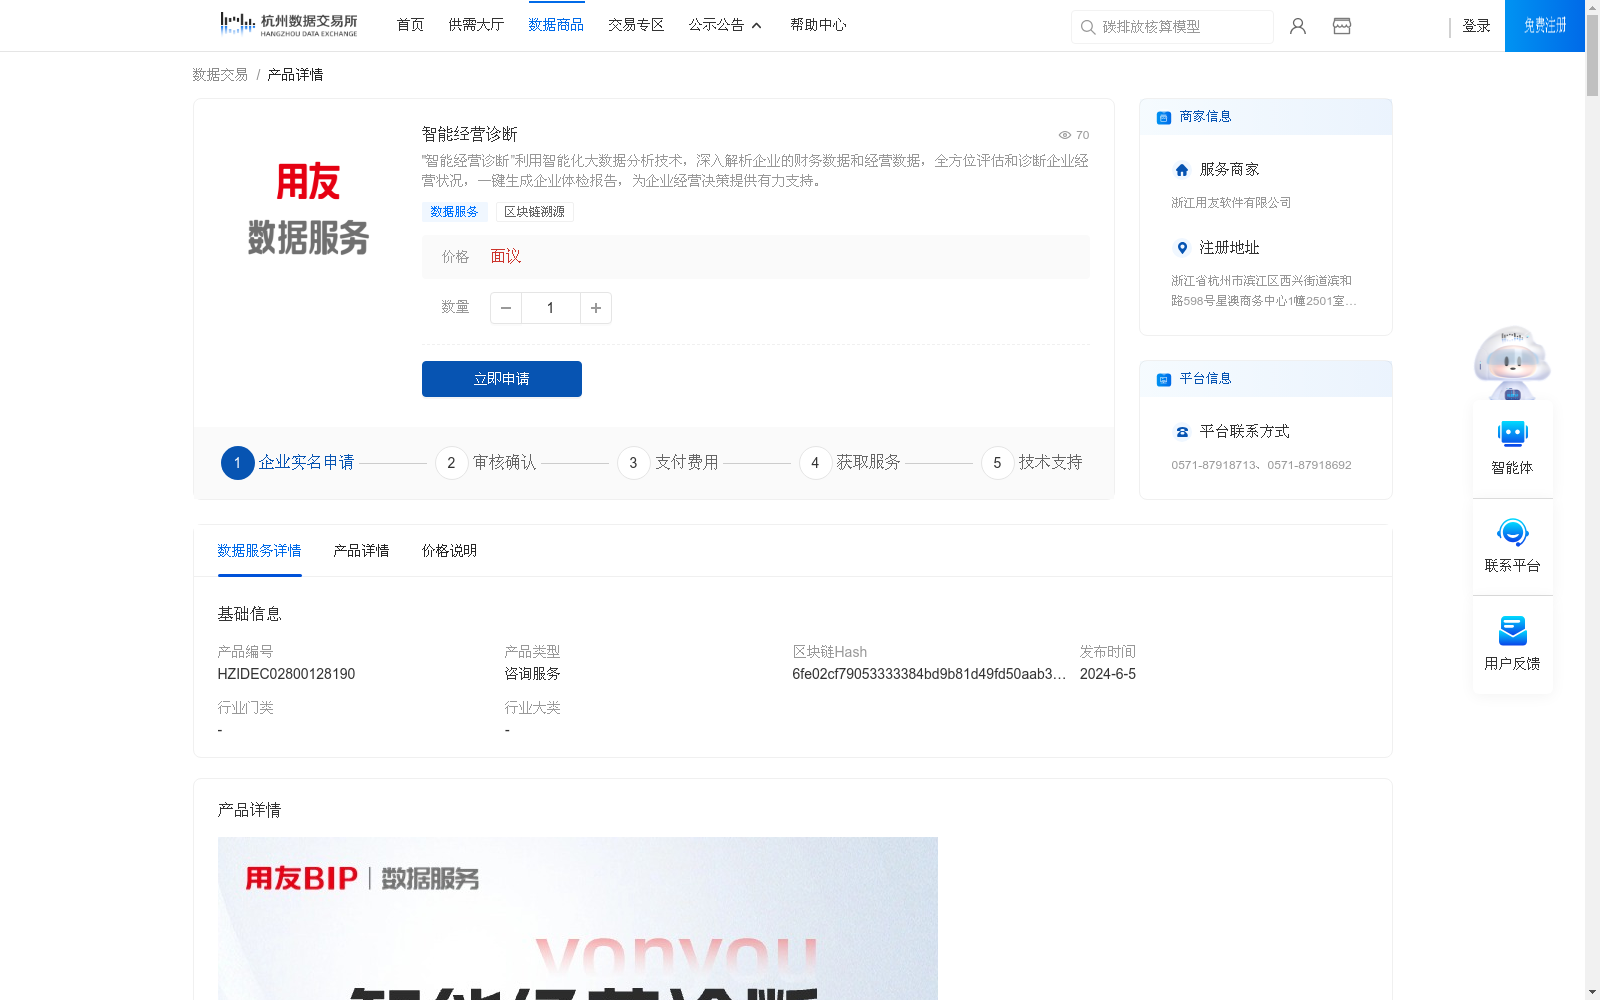1600x1000 pixels.
Task: Click the 面议 price text
Action: point(506,257)
